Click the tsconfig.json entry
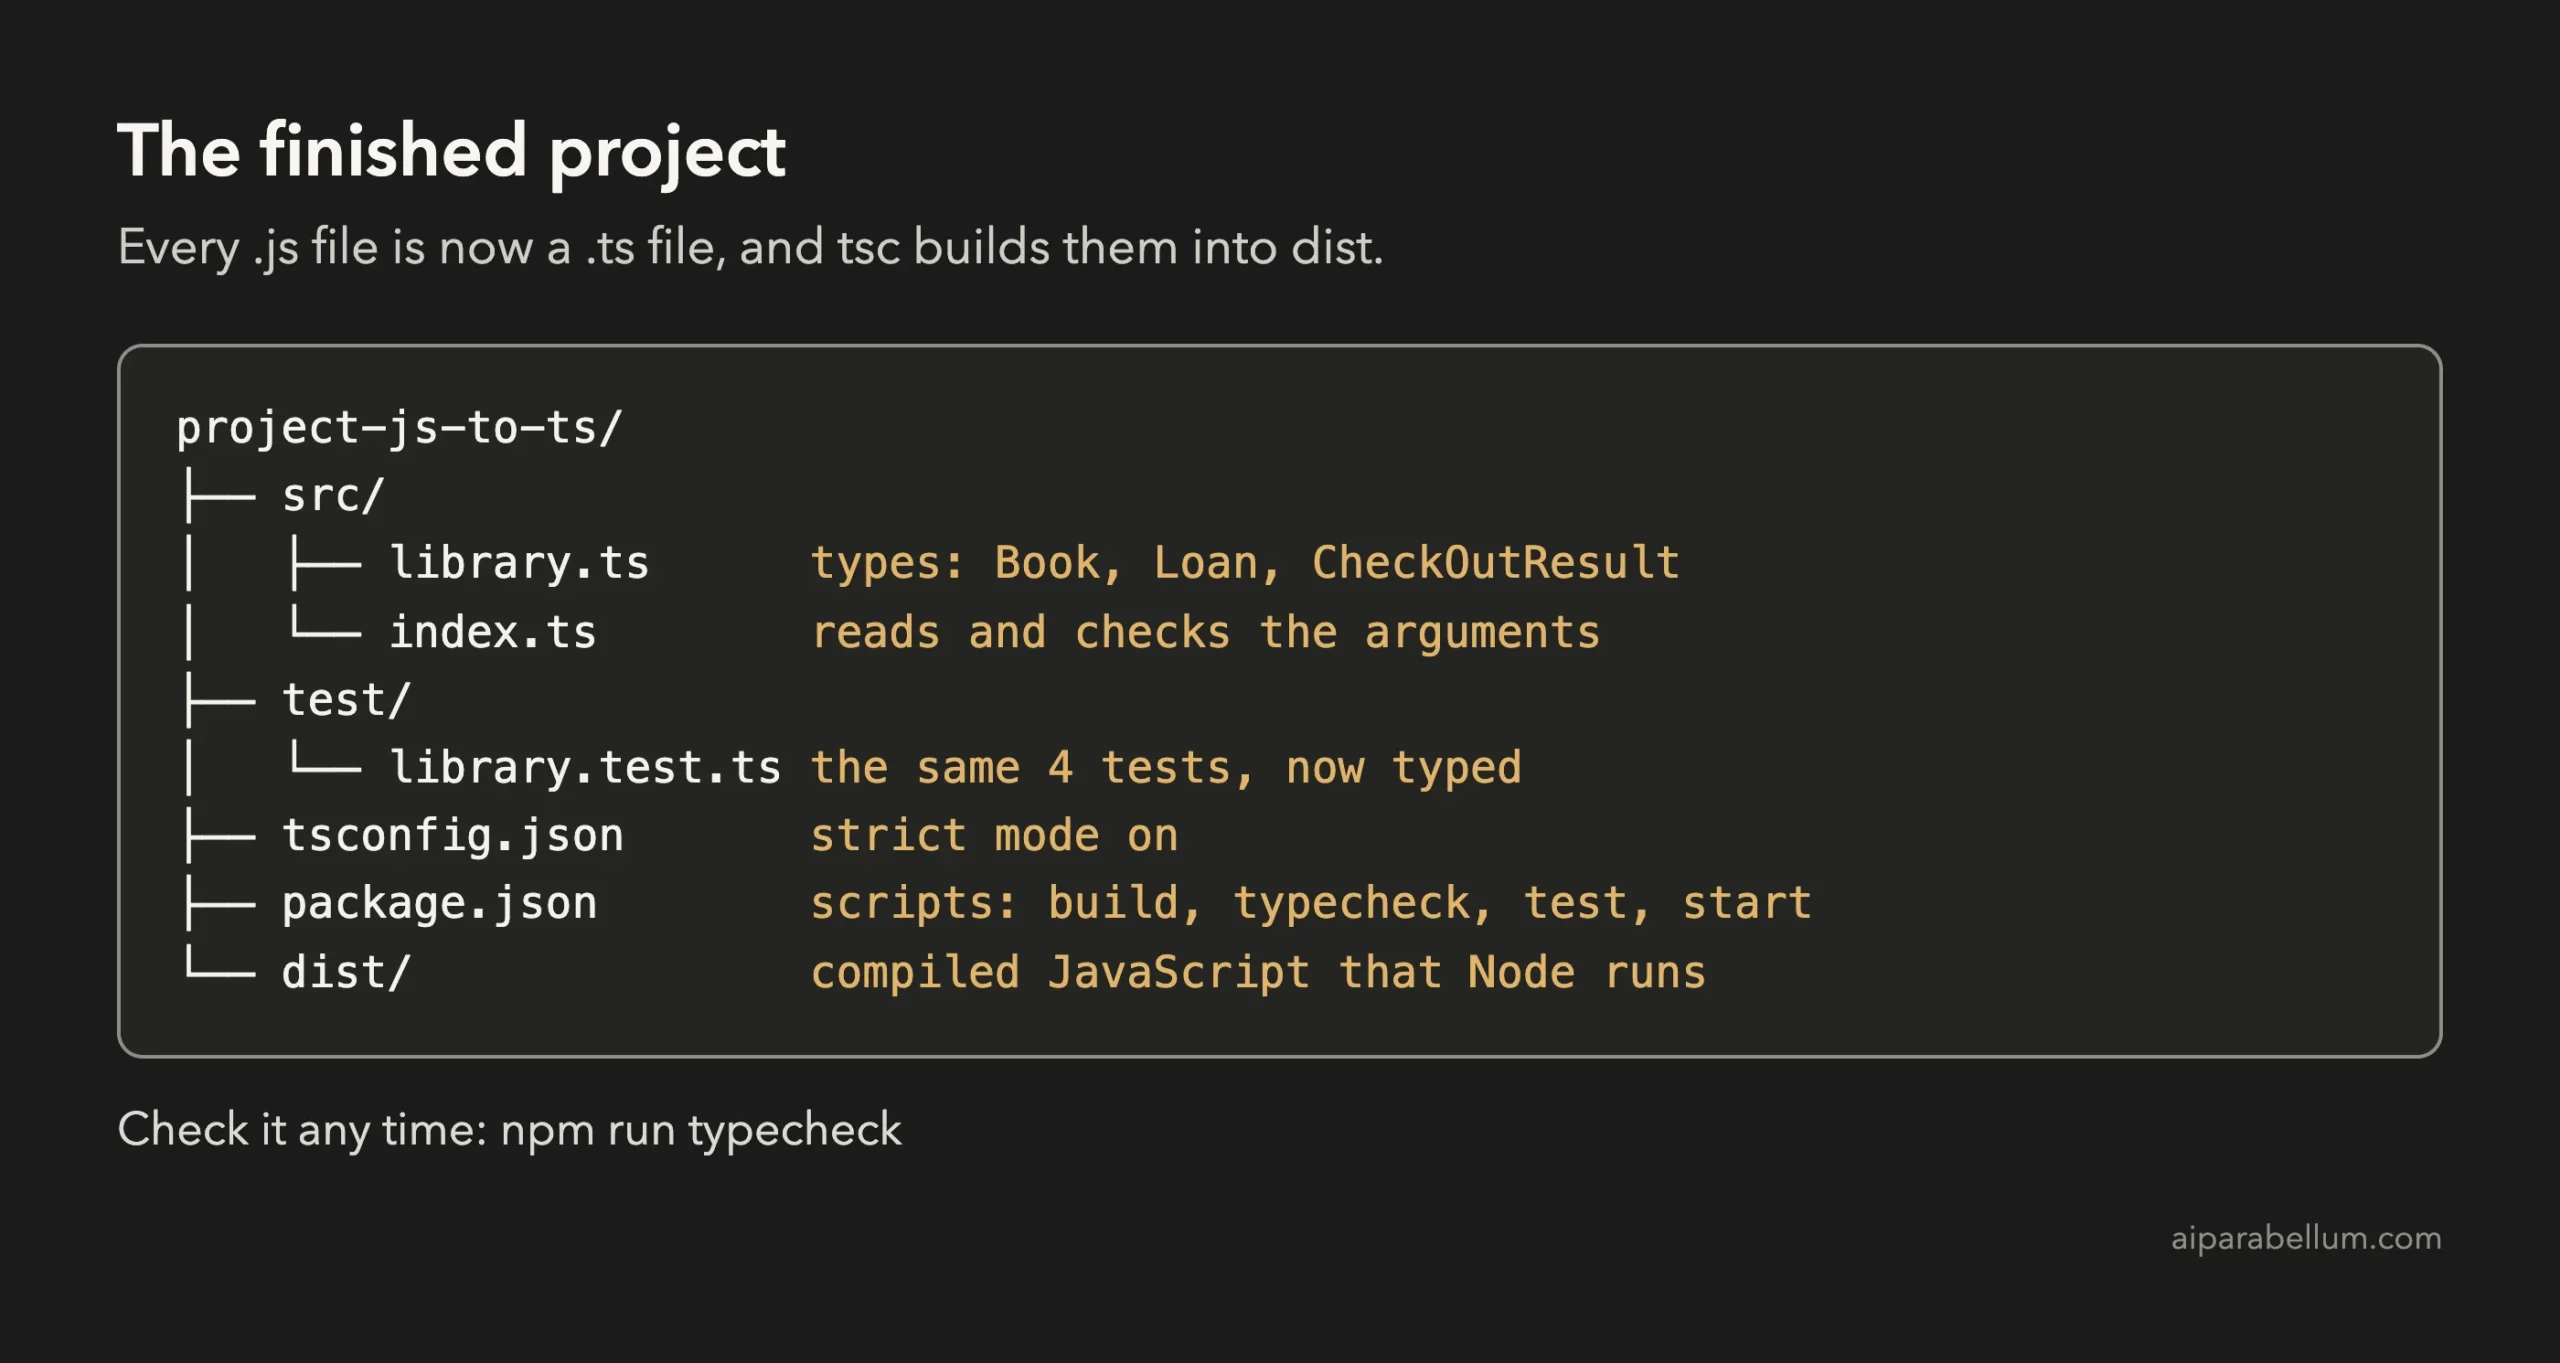The image size is (2560, 1363). click(x=452, y=836)
